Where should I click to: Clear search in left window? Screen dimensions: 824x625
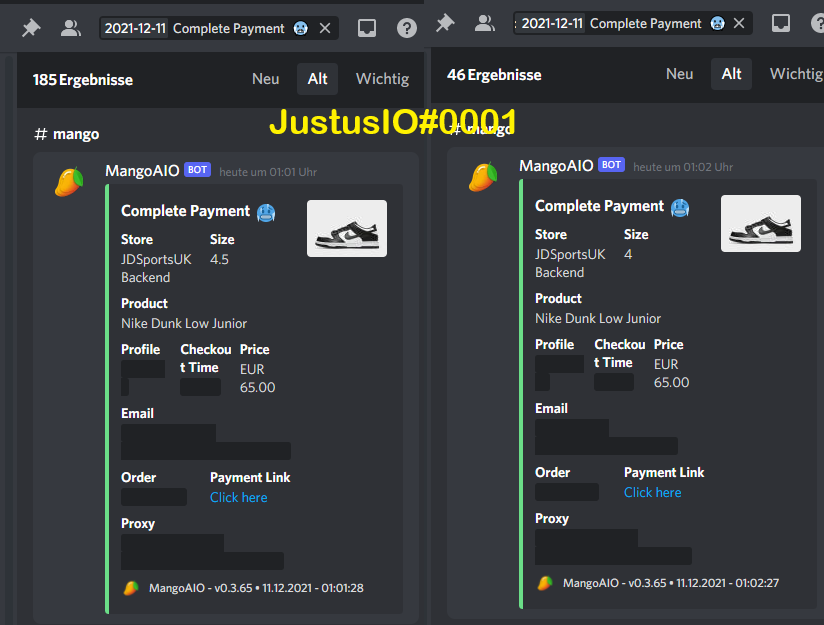(x=325, y=28)
